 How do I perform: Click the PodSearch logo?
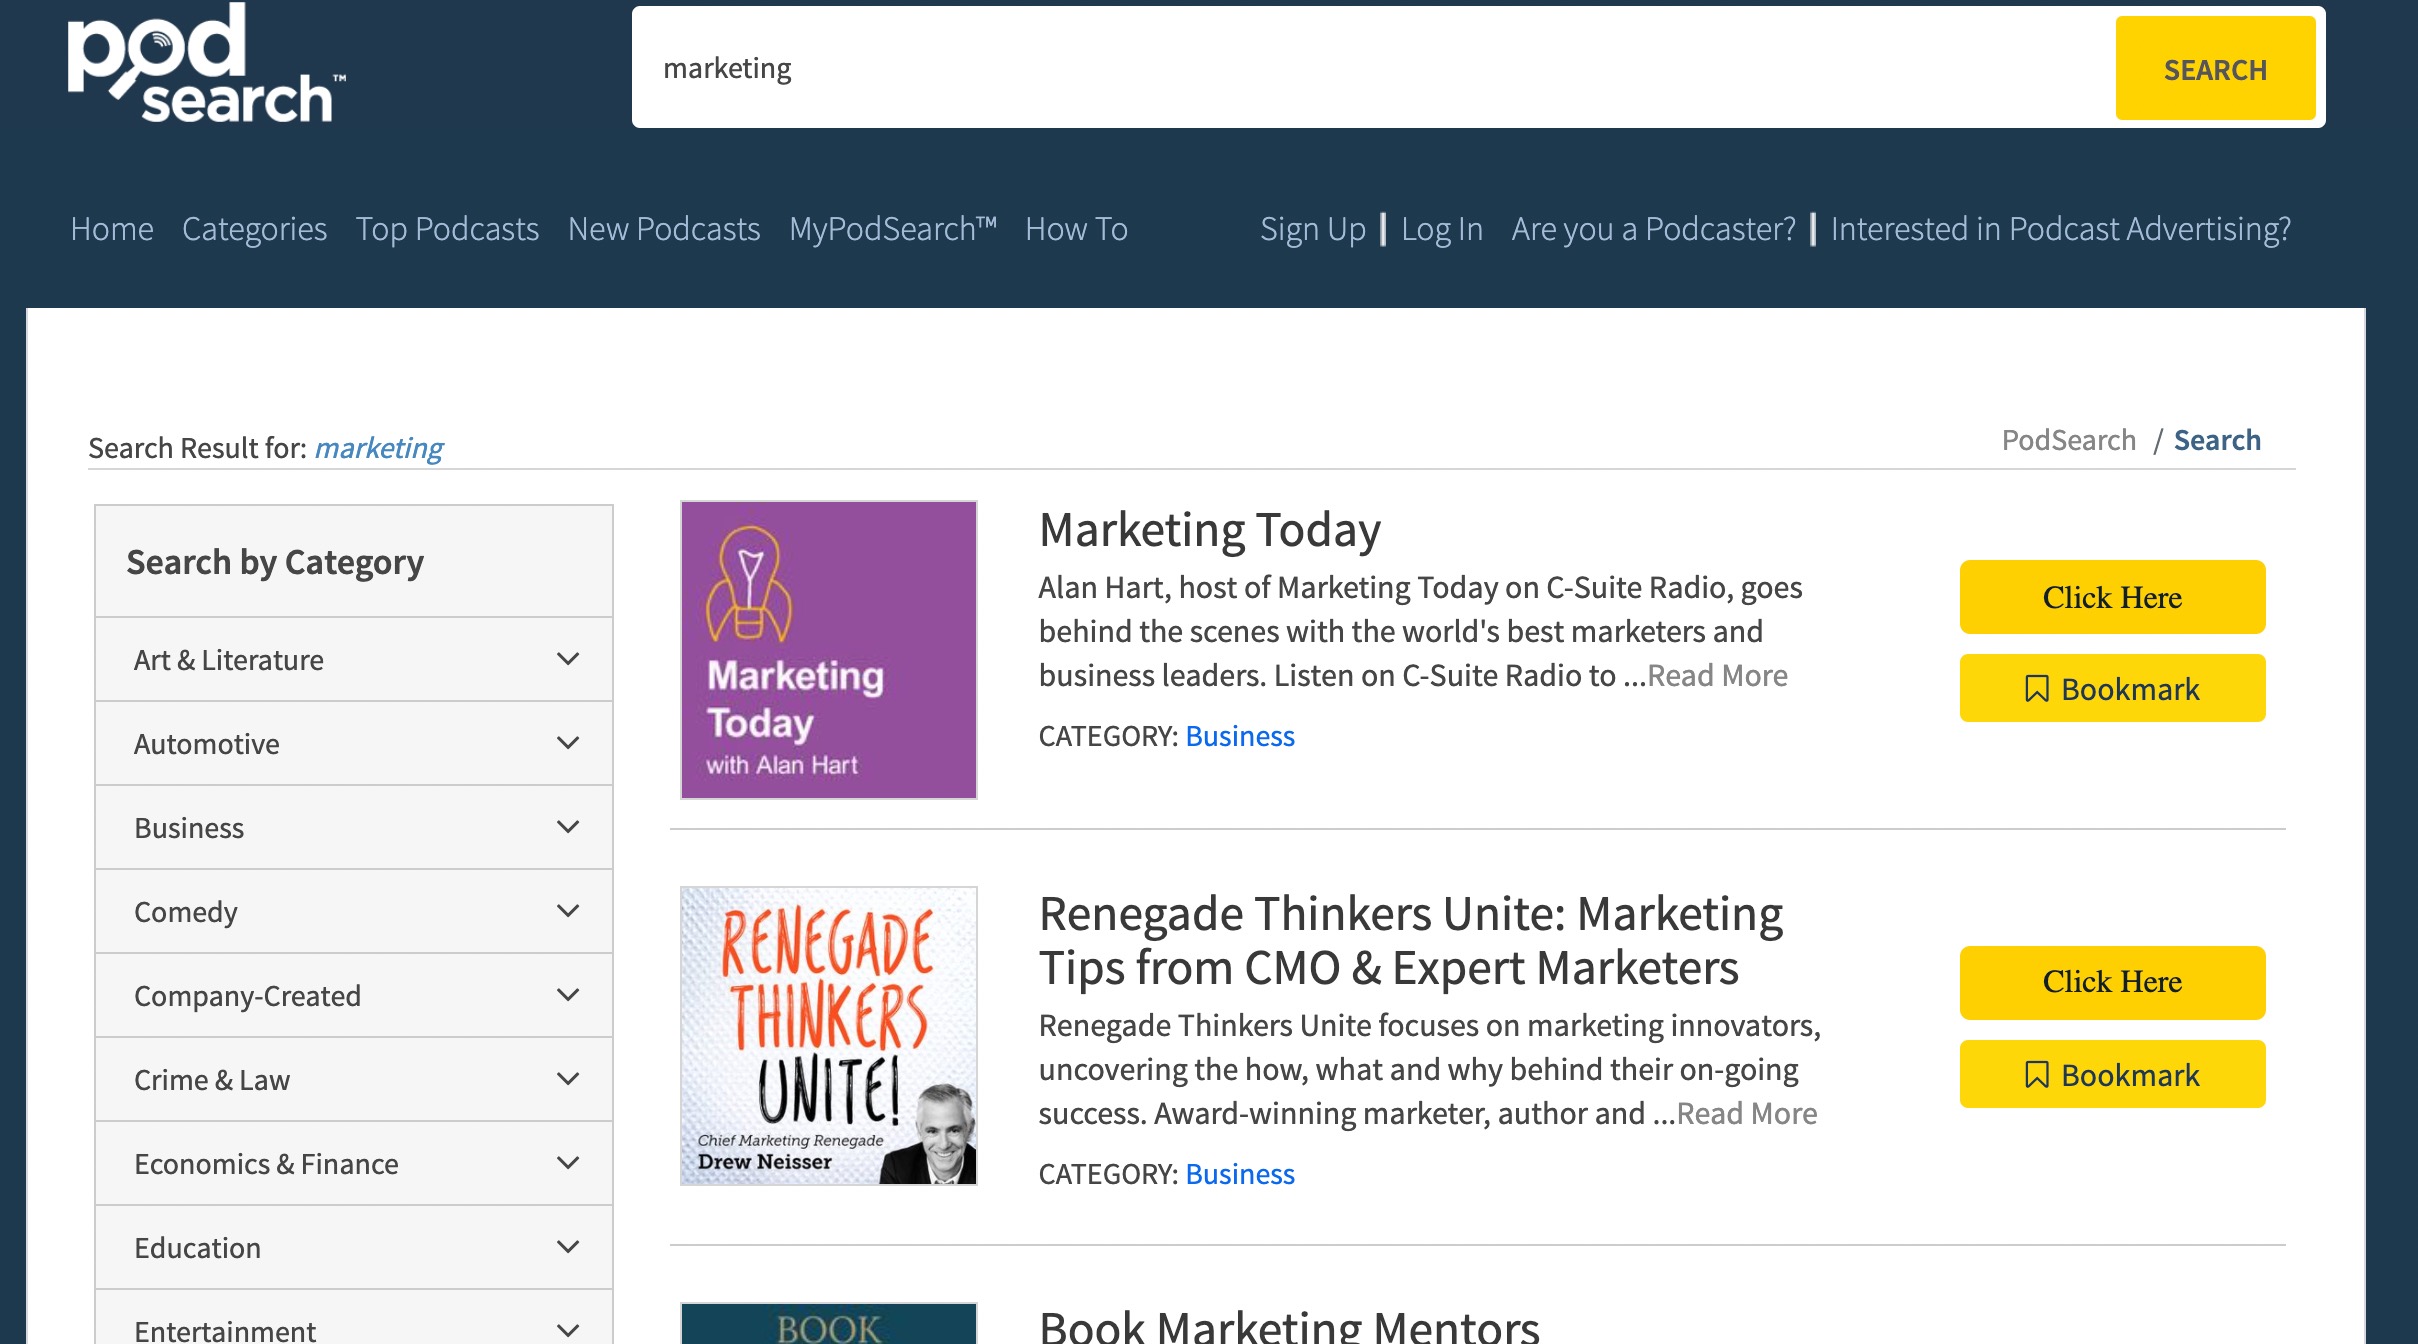tap(206, 64)
